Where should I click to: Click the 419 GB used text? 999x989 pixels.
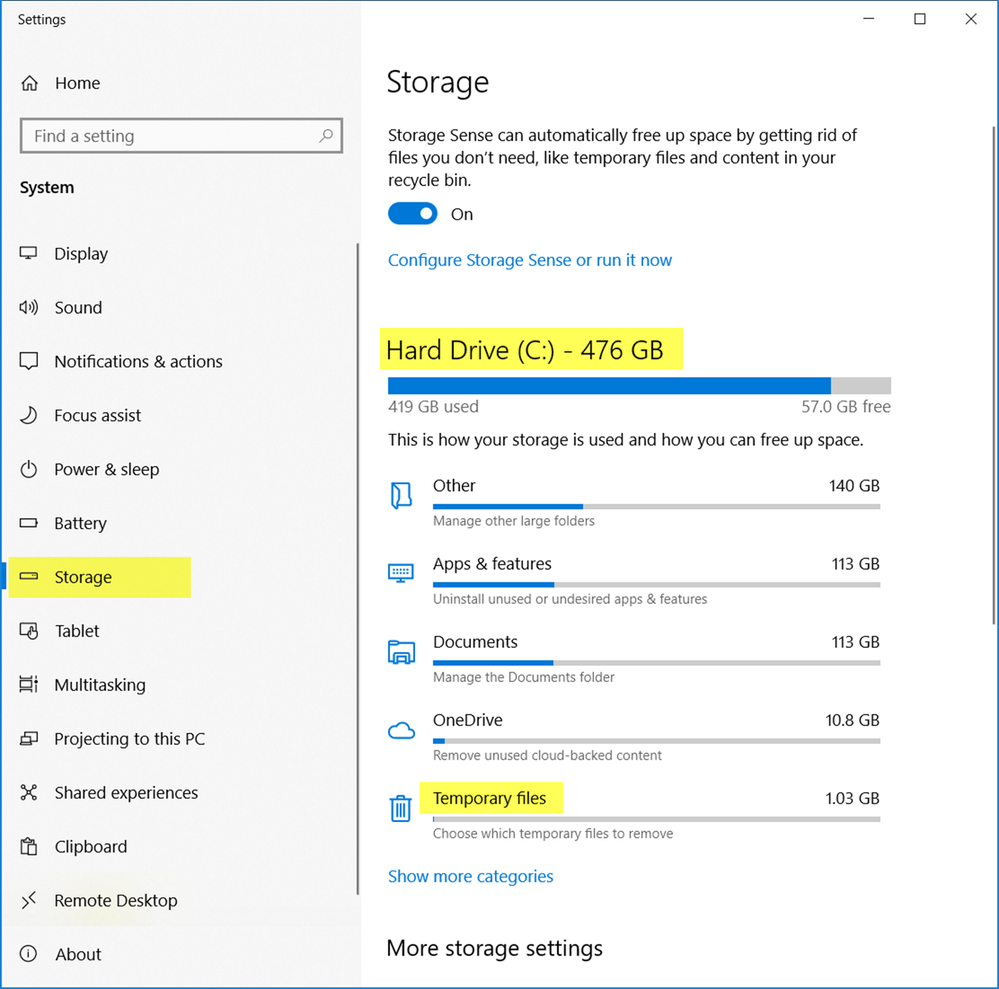(x=433, y=407)
